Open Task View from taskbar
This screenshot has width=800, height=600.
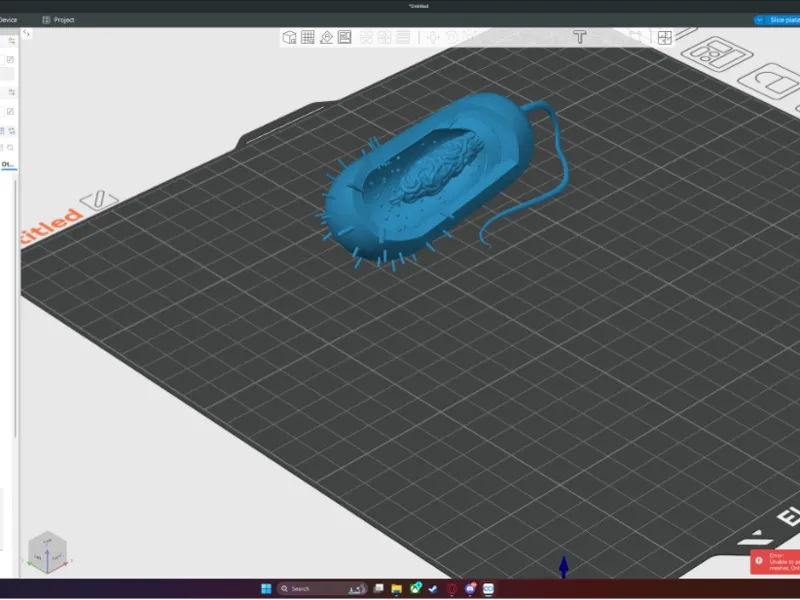pyautogui.click(x=378, y=589)
